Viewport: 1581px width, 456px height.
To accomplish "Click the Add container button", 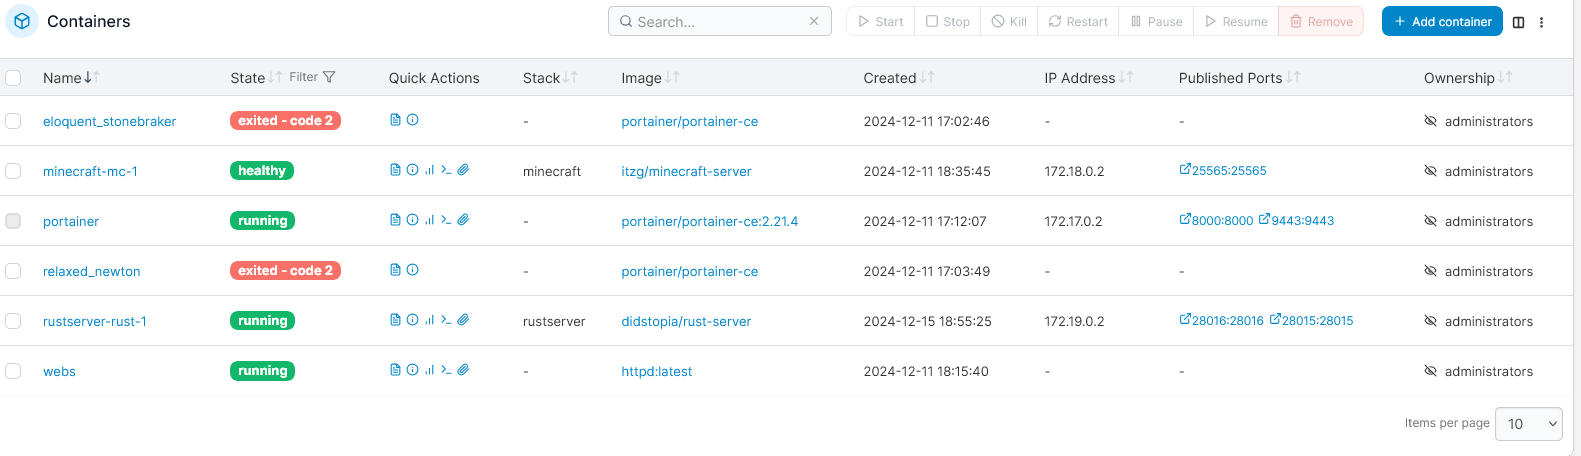I will click(x=1442, y=21).
